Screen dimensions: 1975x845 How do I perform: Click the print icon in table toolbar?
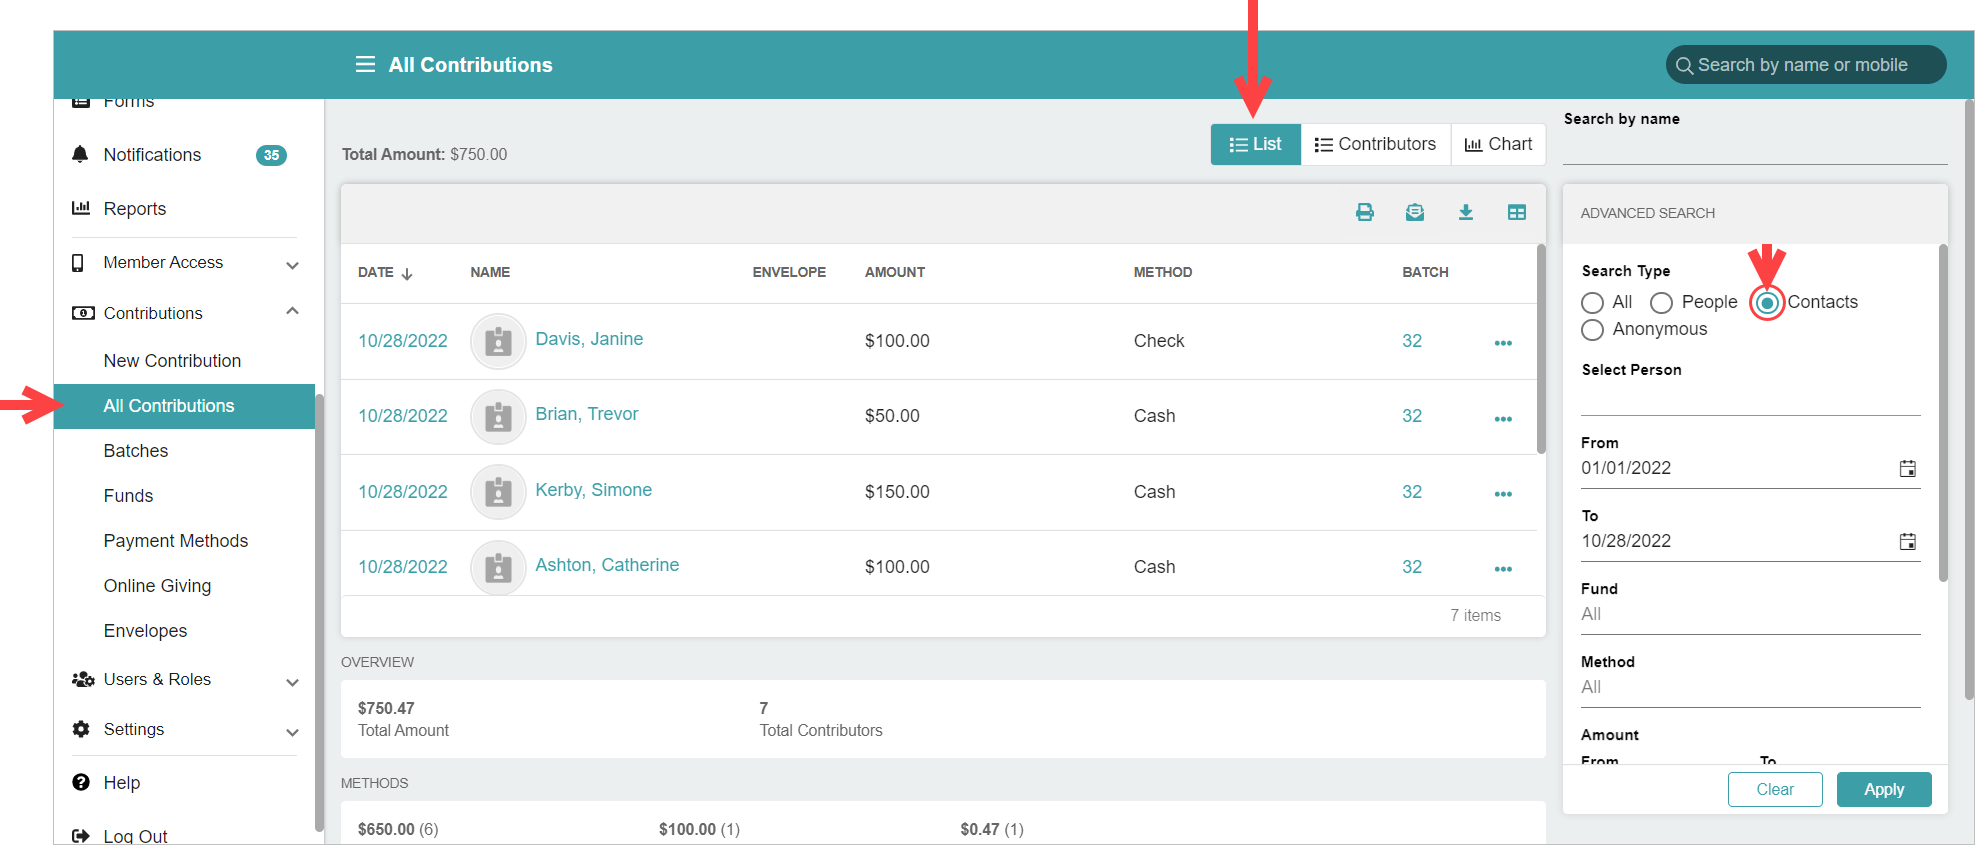click(x=1364, y=212)
